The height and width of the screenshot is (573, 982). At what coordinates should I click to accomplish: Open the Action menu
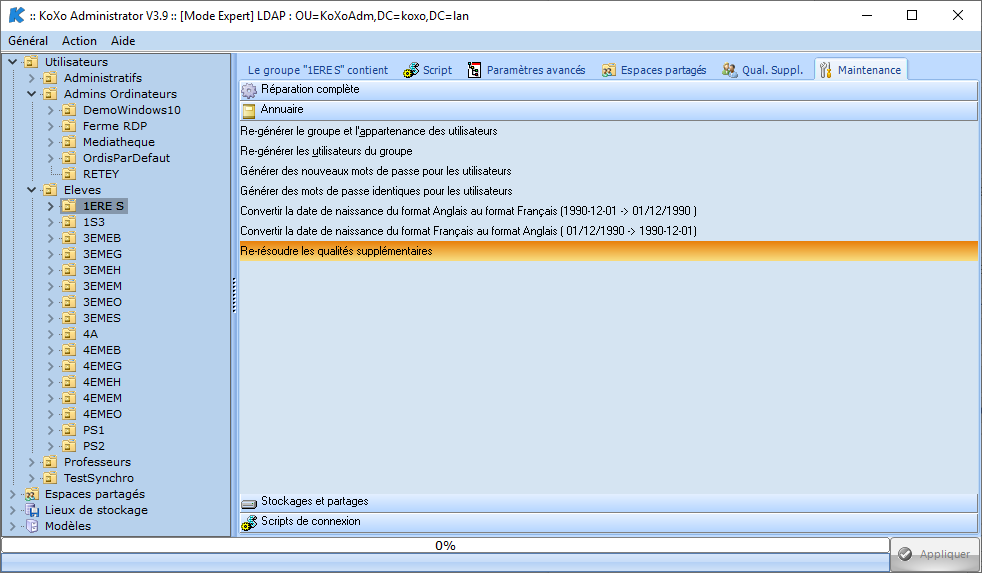click(80, 41)
